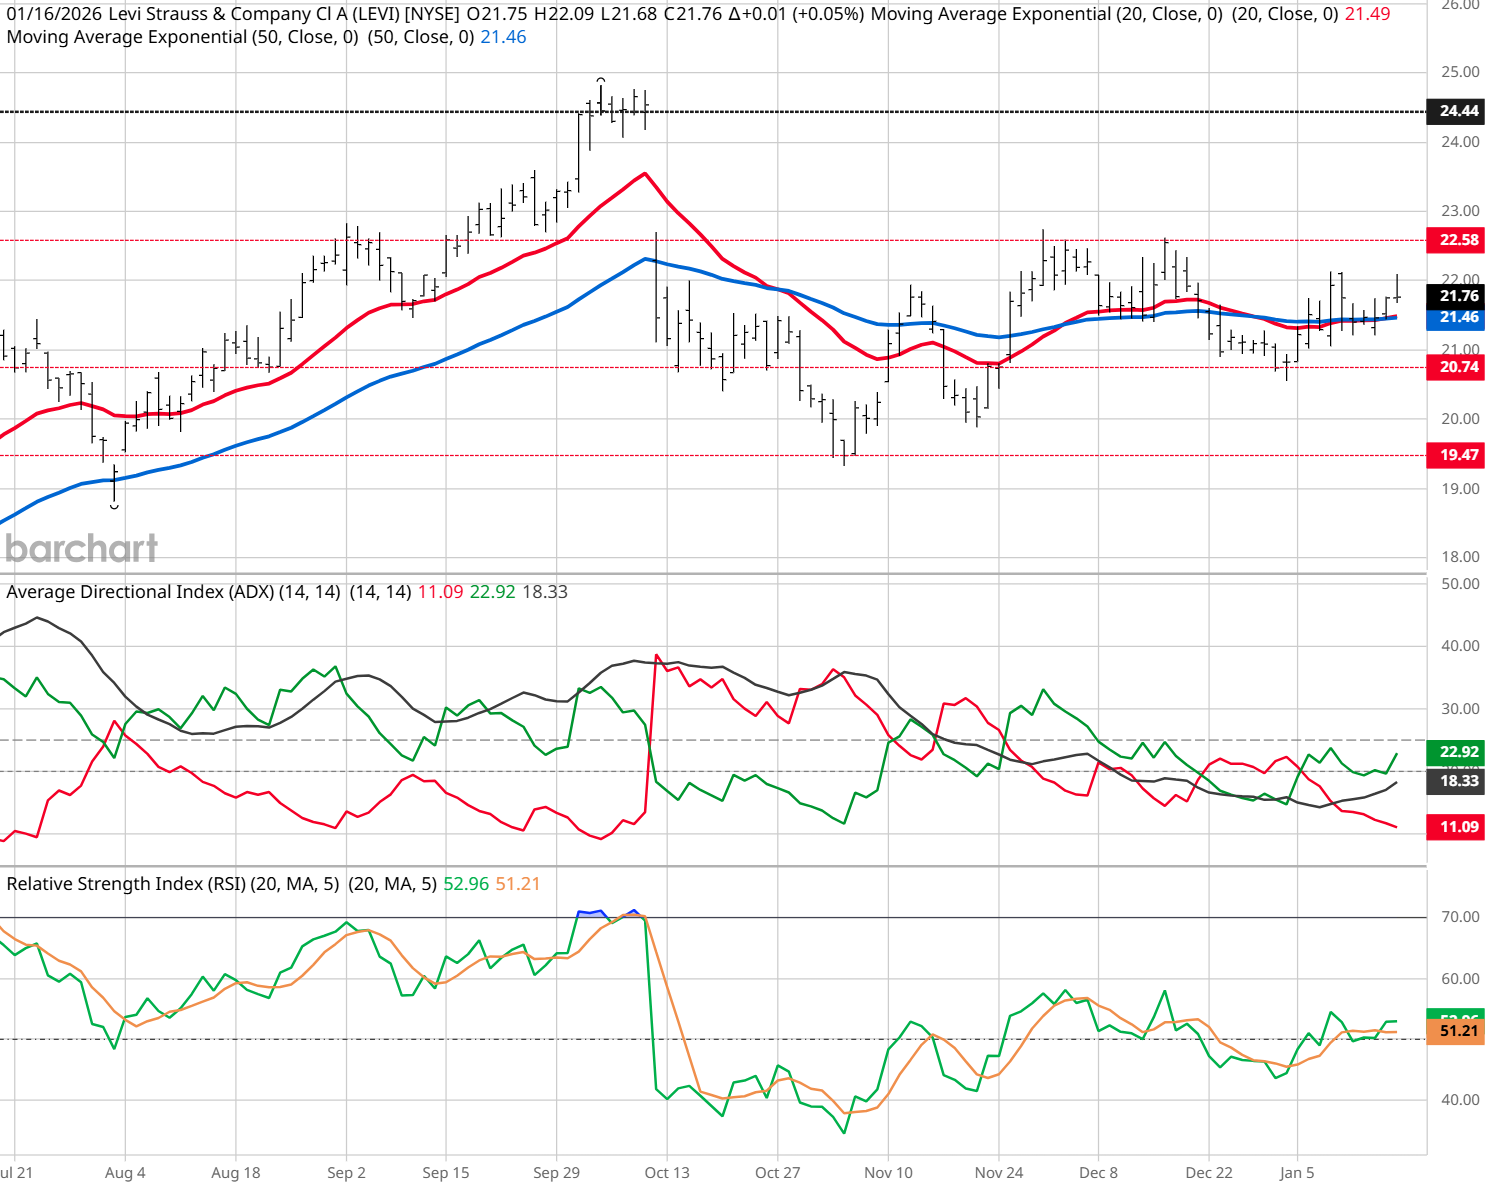Click the low marker arc below August low bar
1486x1191 pixels.
pos(115,507)
